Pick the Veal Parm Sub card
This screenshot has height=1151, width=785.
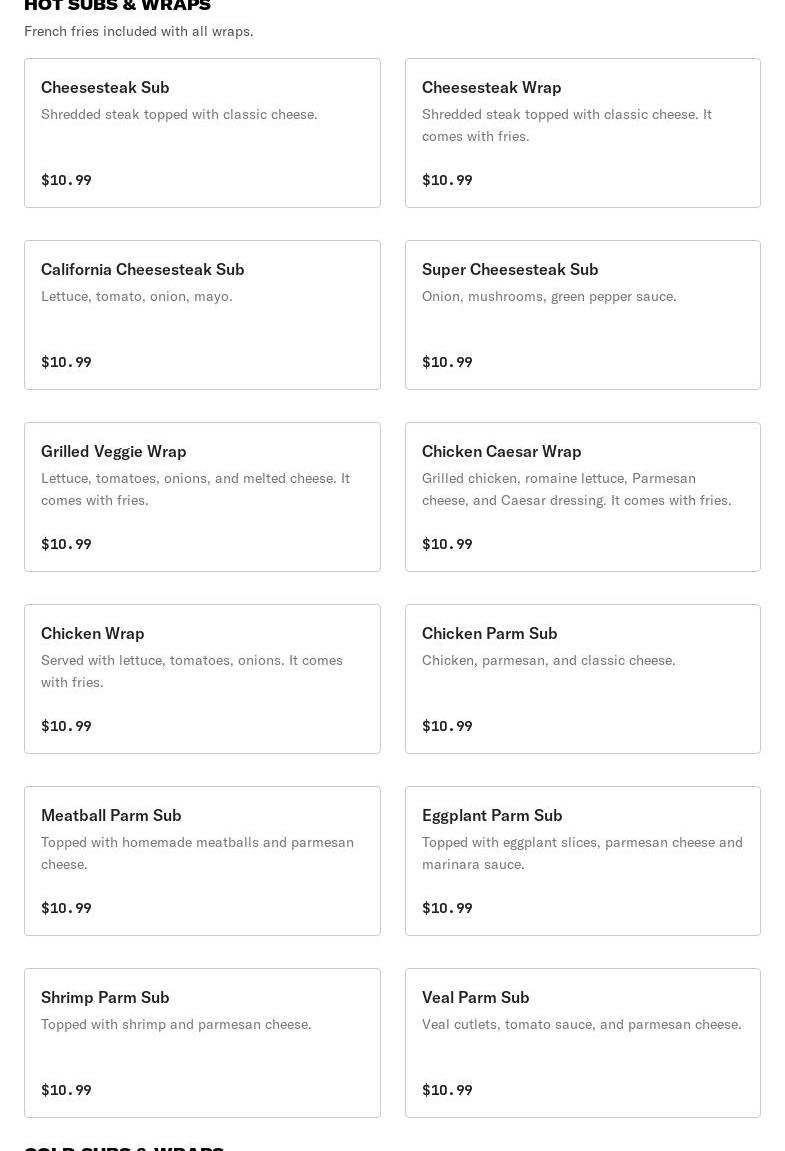pos(582,1043)
